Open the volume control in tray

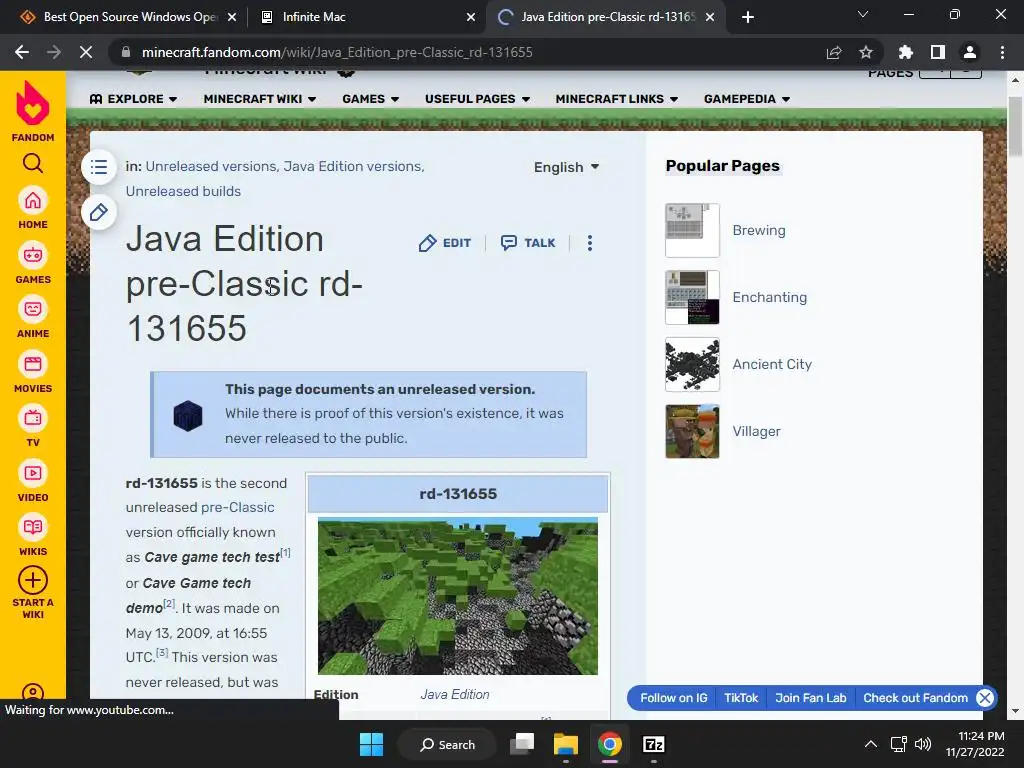pos(923,744)
